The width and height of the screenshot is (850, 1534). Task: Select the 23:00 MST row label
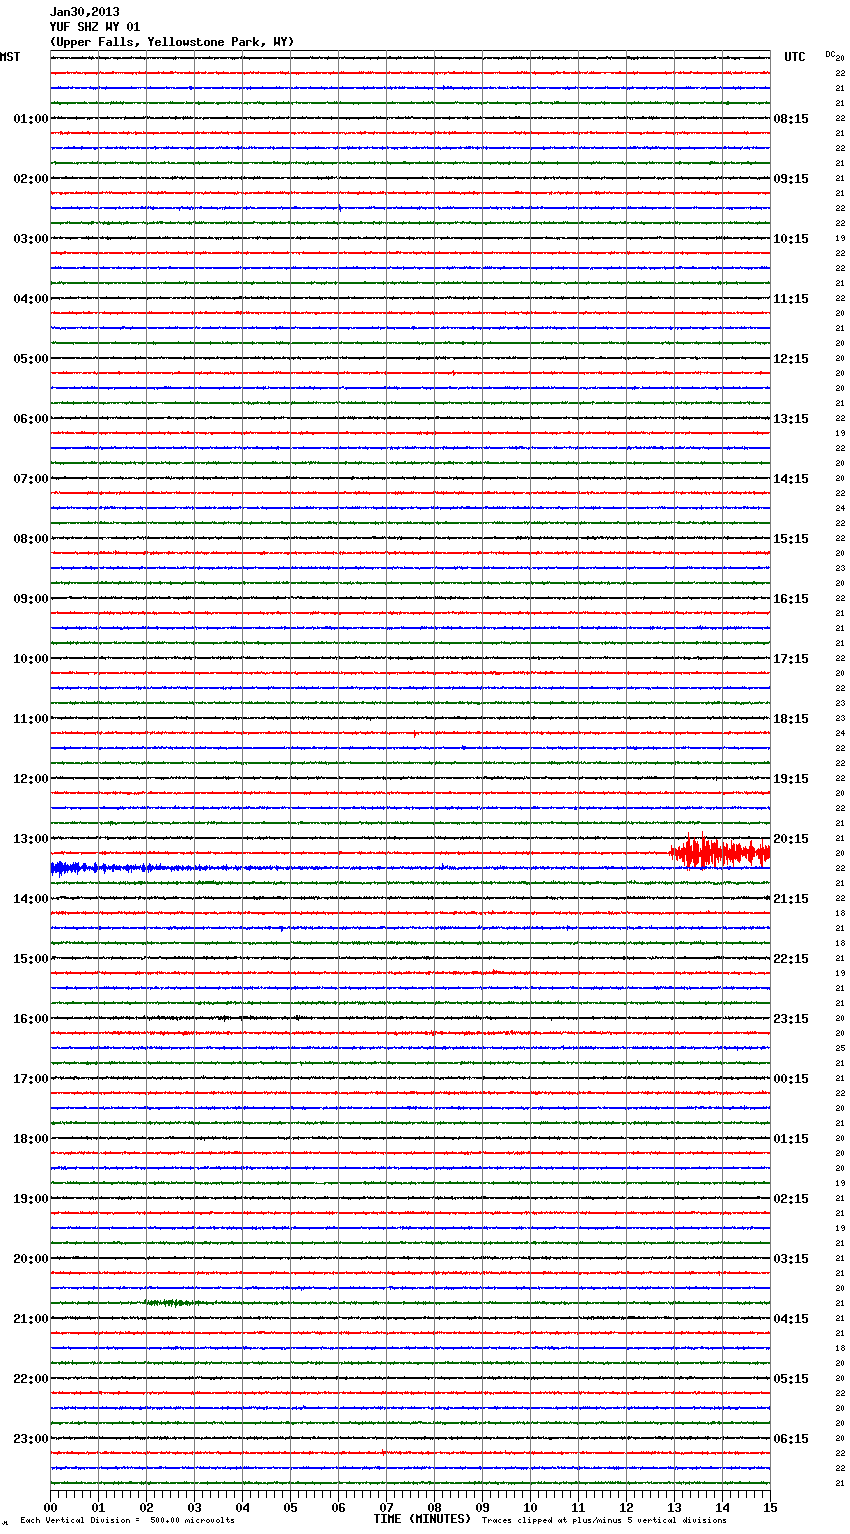pyautogui.click(x=31, y=1439)
